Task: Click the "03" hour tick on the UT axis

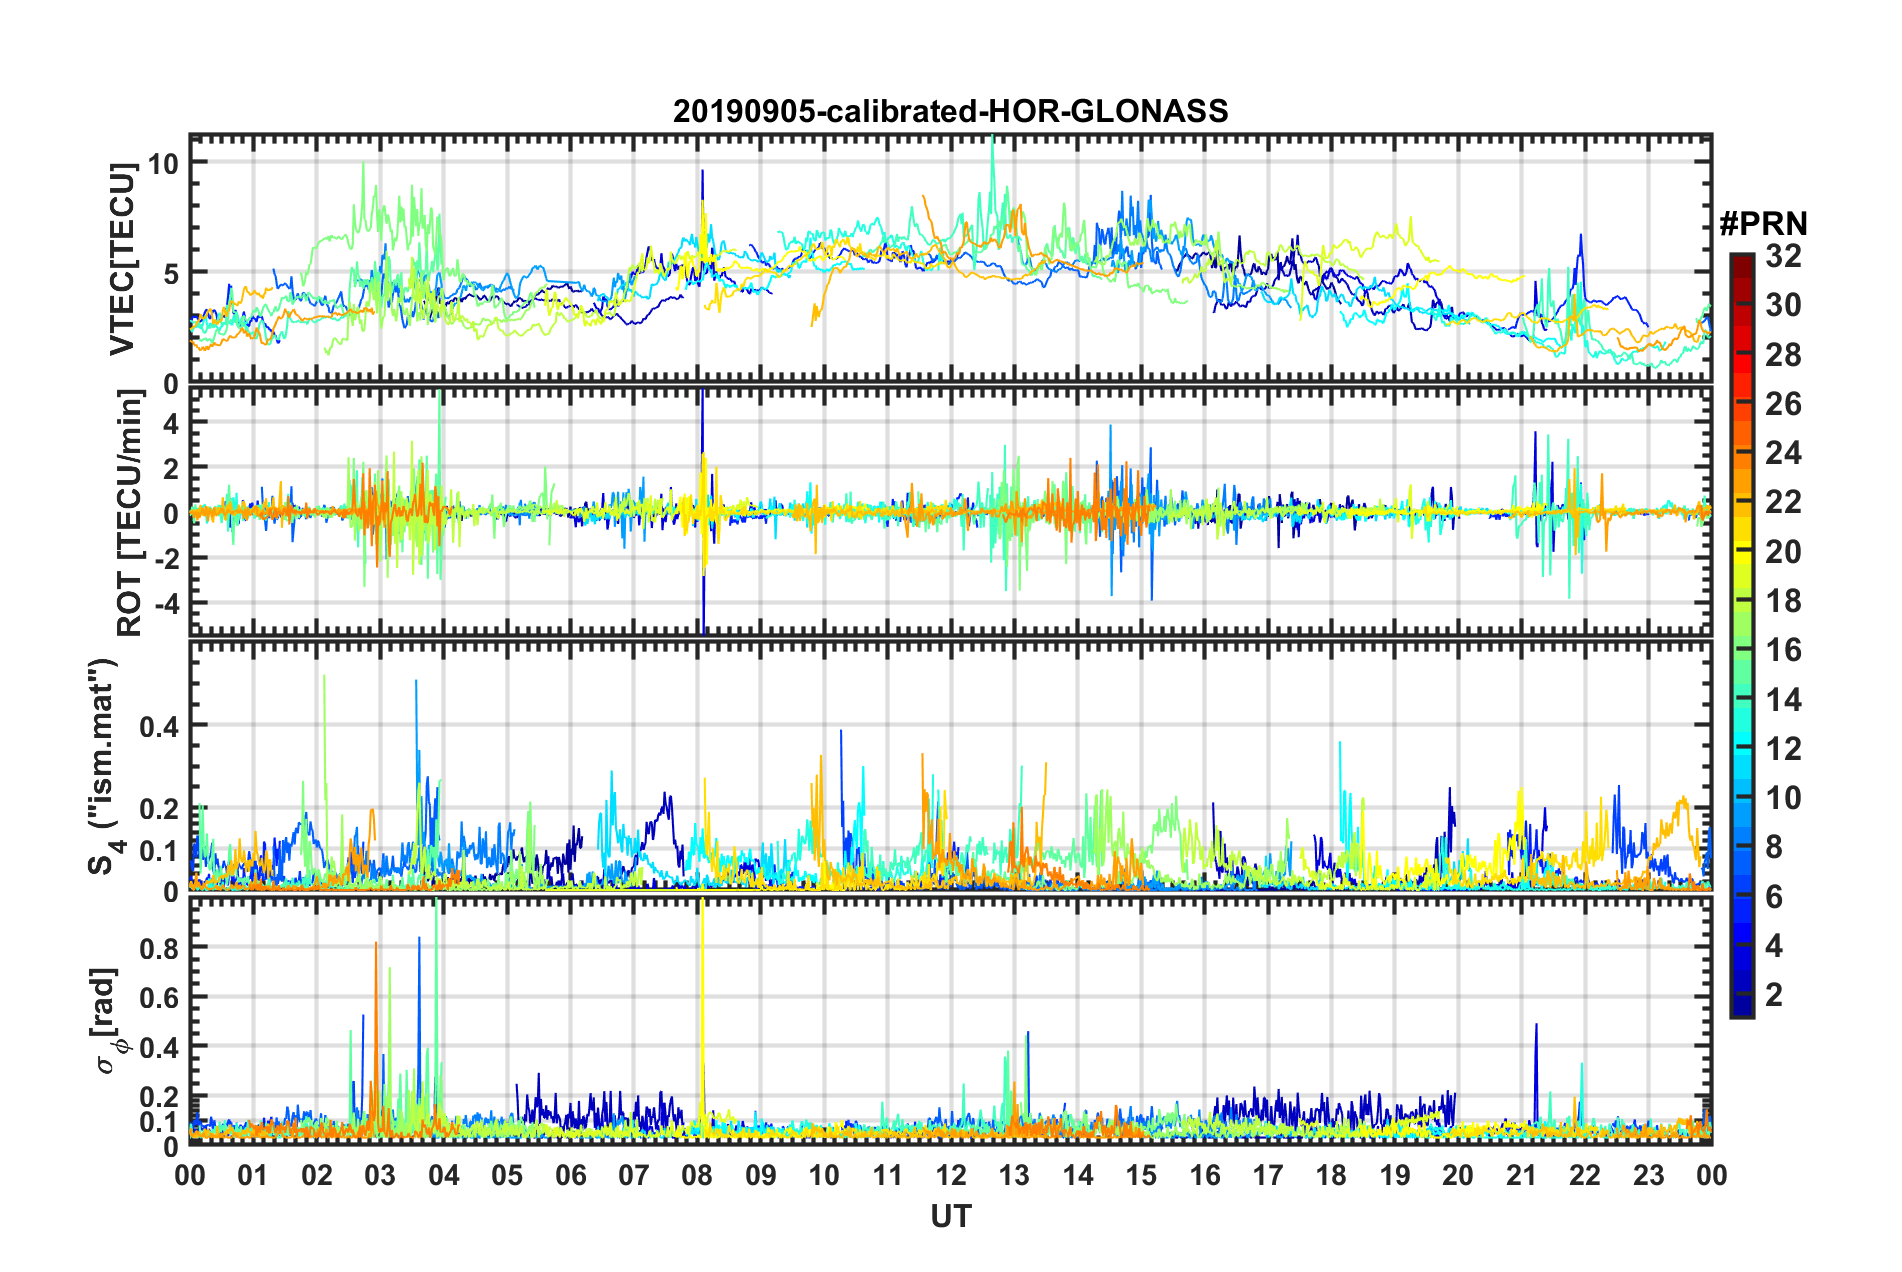Action: pyautogui.click(x=380, y=1175)
